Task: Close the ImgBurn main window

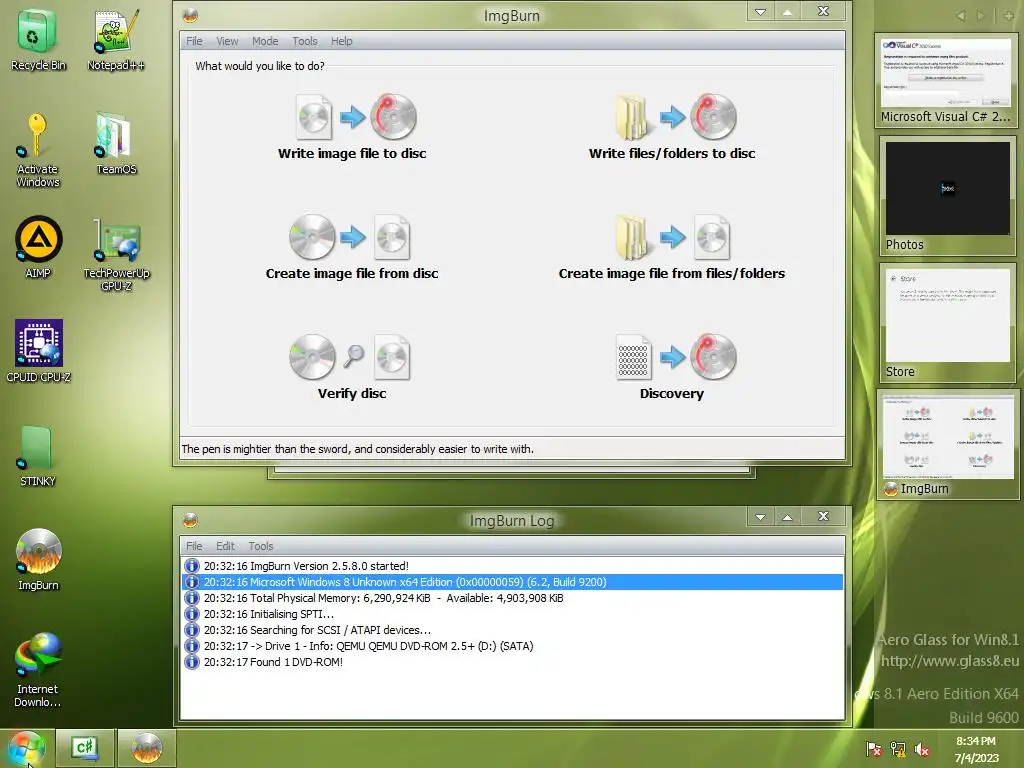Action: pyautogui.click(x=824, y=12)
